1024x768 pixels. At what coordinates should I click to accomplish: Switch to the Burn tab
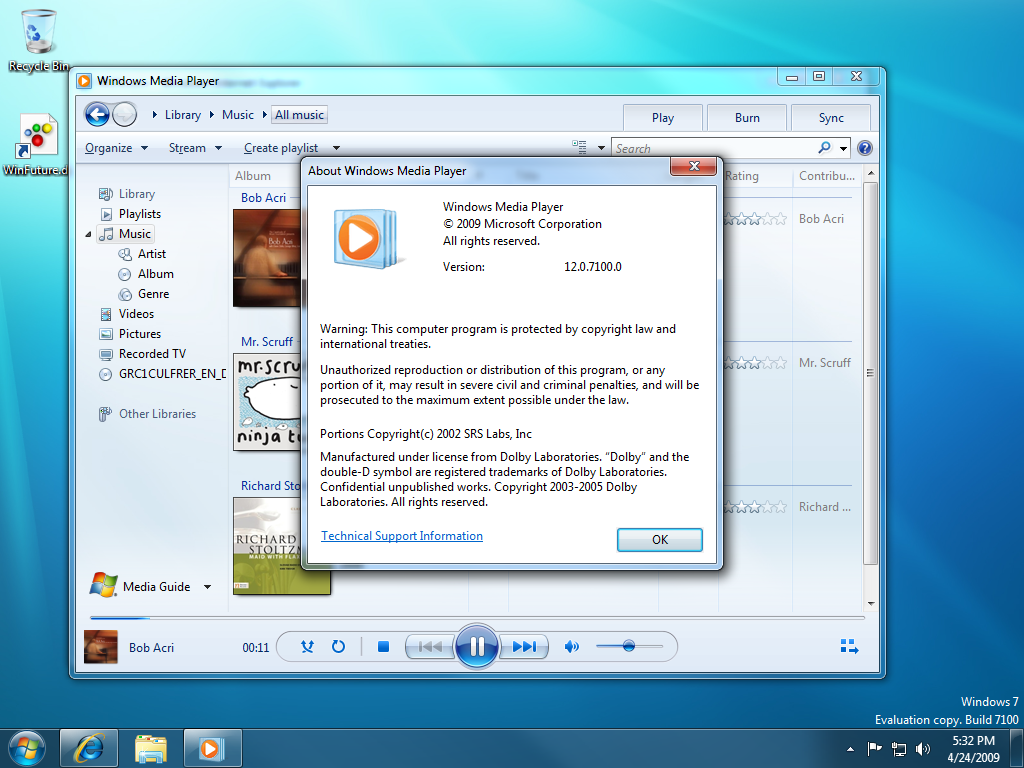point(747,118)
